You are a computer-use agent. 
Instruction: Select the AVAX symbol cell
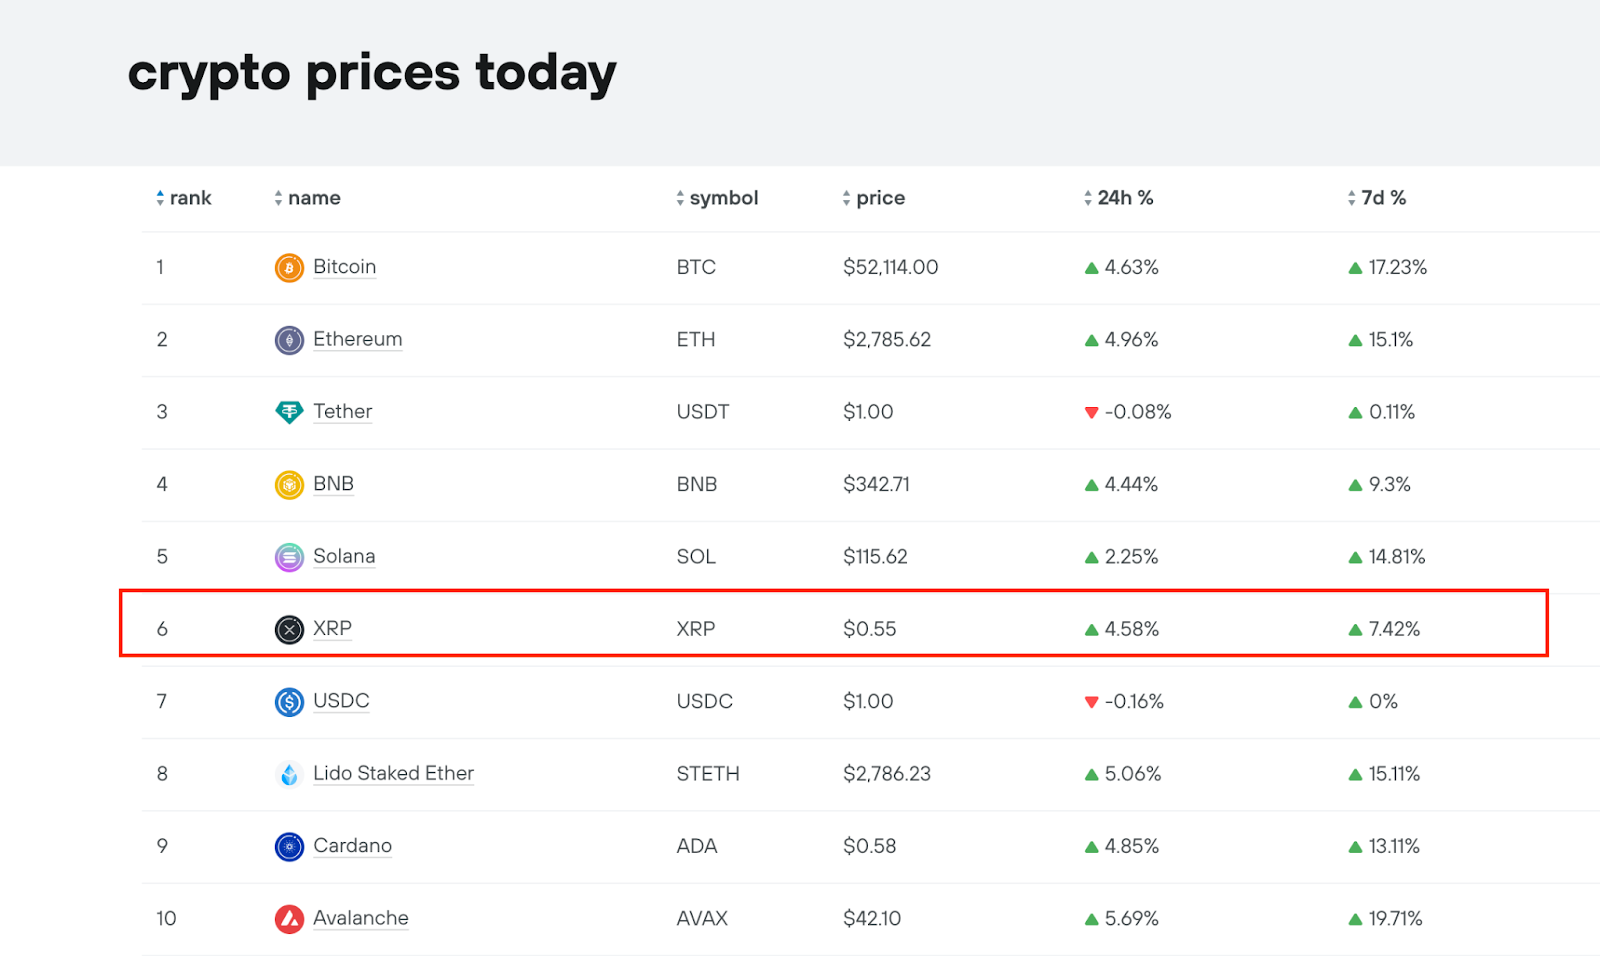(702, 919)
